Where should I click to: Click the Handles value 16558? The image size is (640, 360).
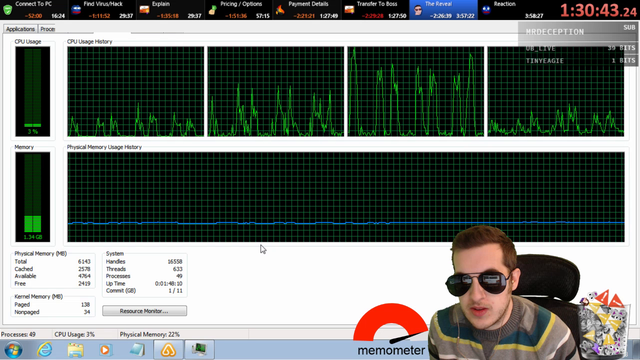[175, 262]
